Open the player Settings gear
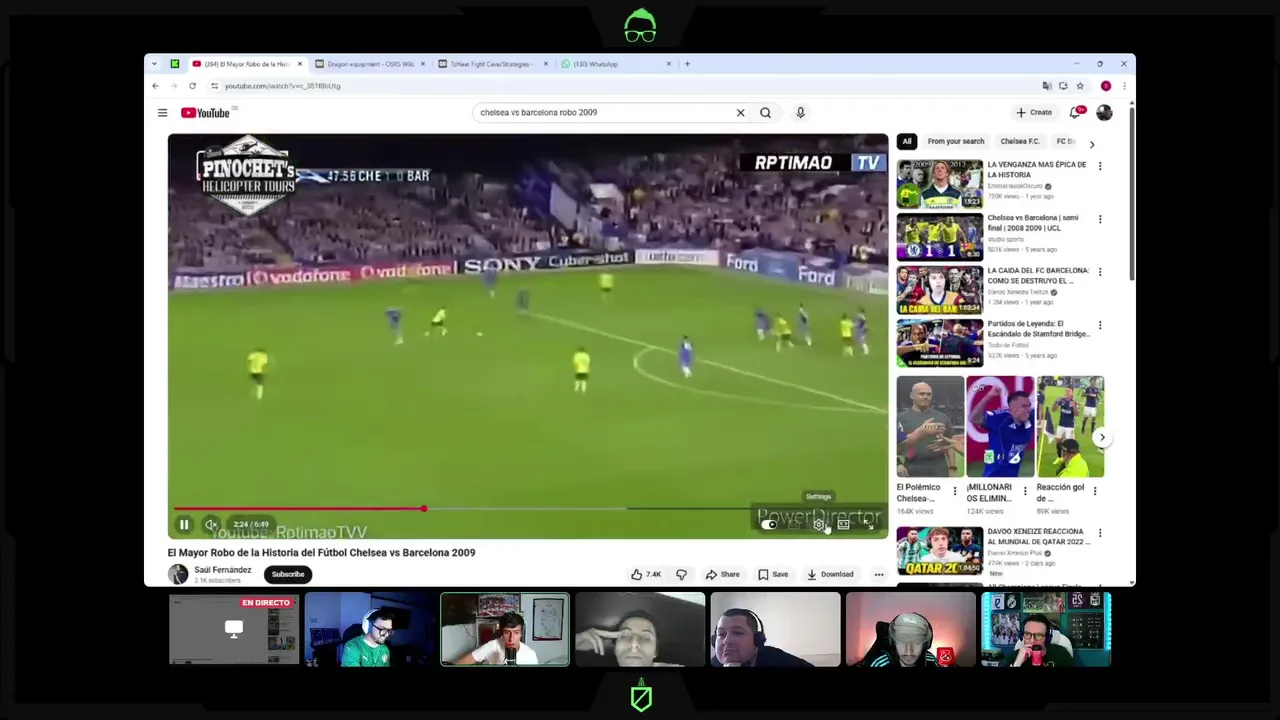Screen dimensions: 1280x720 (819, 524)
